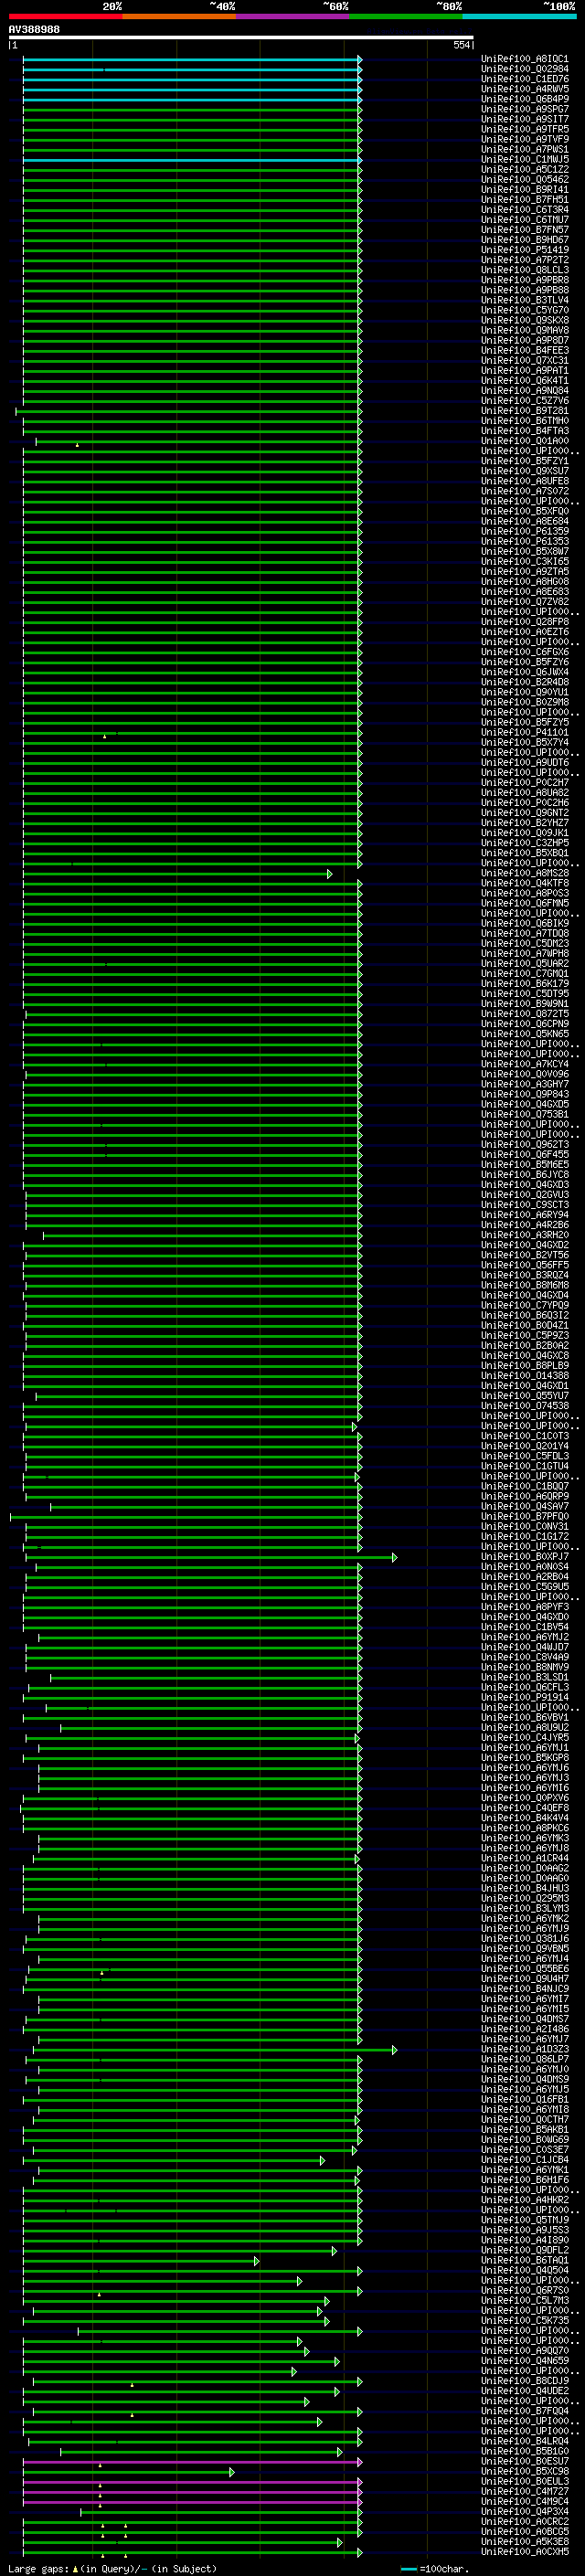Image resolution: width=585 pixels, height=2576 pixels.
Task: Click the UniRef100_C5L7M3 label
Action: click(x=525, y=2300)
